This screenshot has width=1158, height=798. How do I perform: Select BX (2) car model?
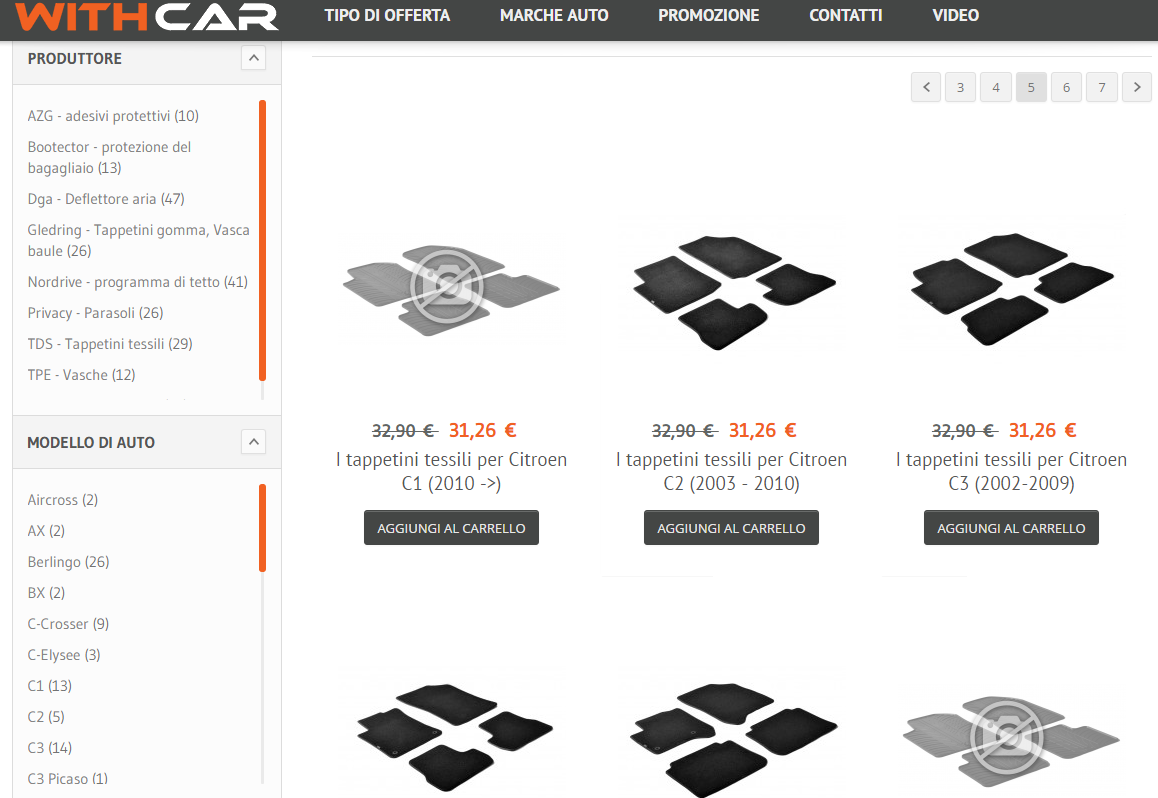[46, 593]
